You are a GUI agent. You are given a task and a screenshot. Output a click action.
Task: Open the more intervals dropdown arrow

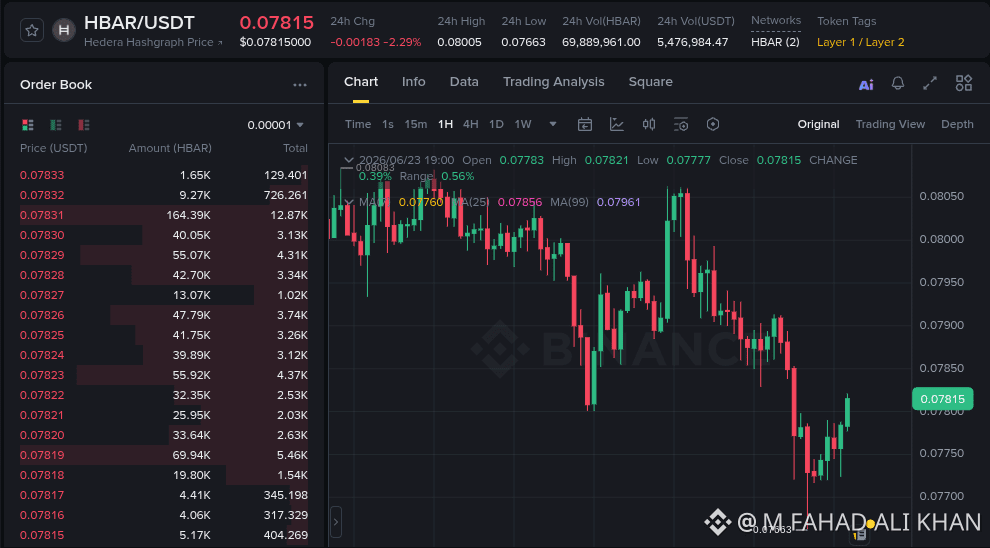click(x=553, y=124)
